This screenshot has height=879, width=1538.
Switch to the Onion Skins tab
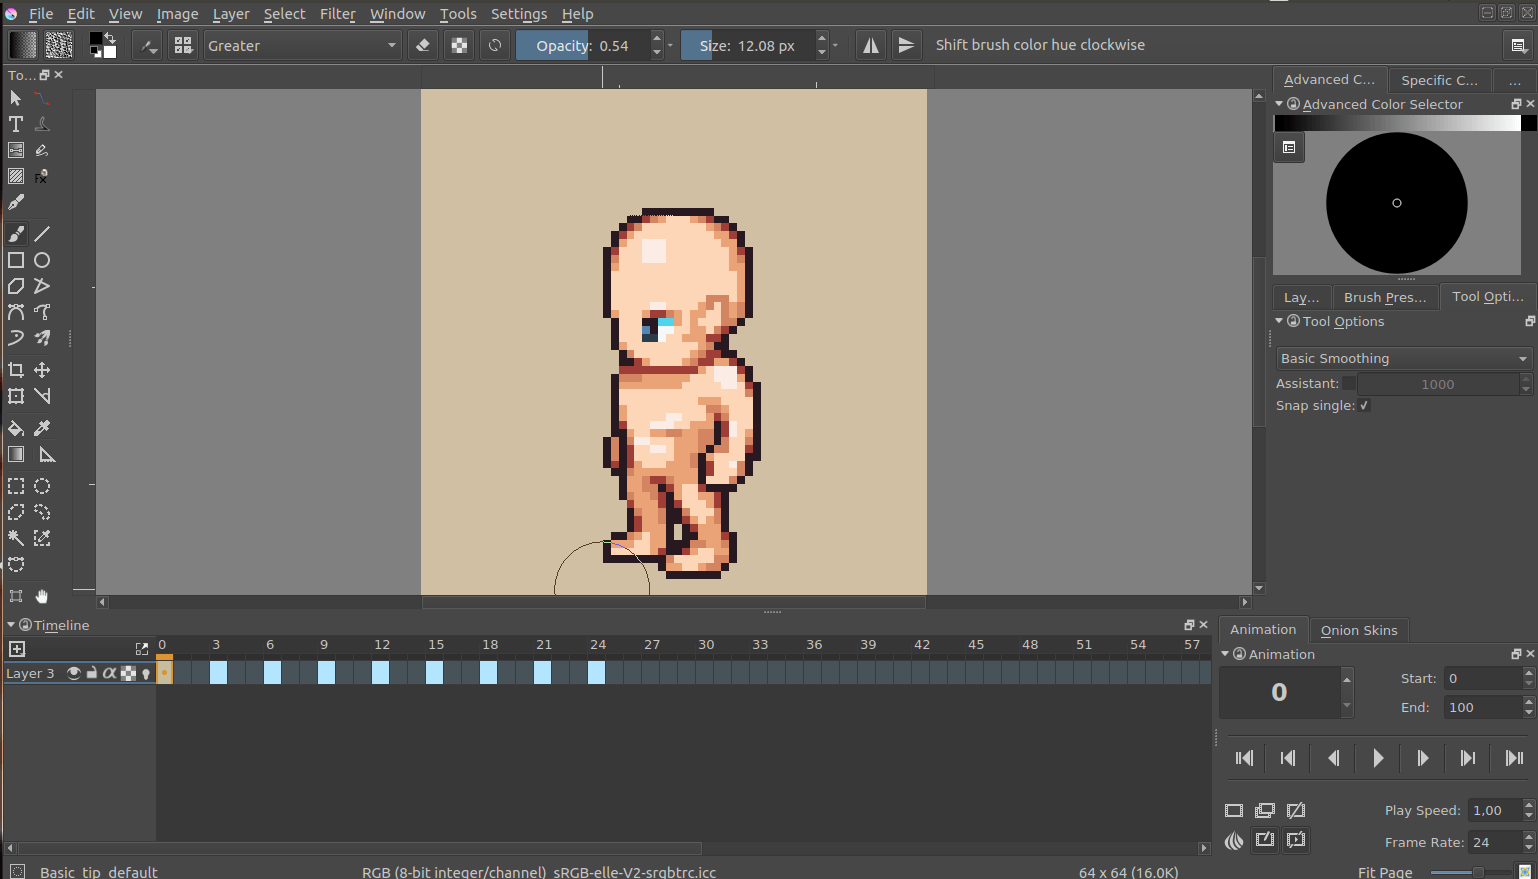[x=1358, y=630]
